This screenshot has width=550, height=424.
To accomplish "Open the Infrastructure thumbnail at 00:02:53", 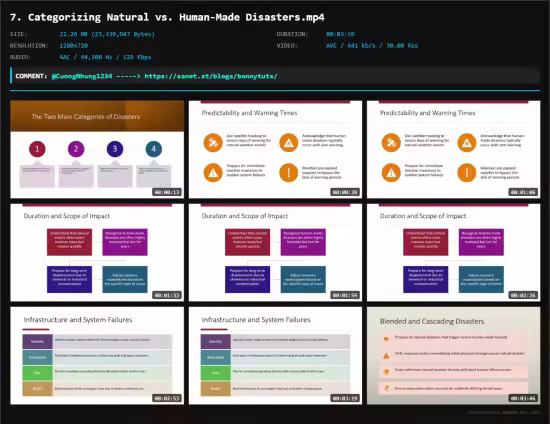I will (97, 356).
